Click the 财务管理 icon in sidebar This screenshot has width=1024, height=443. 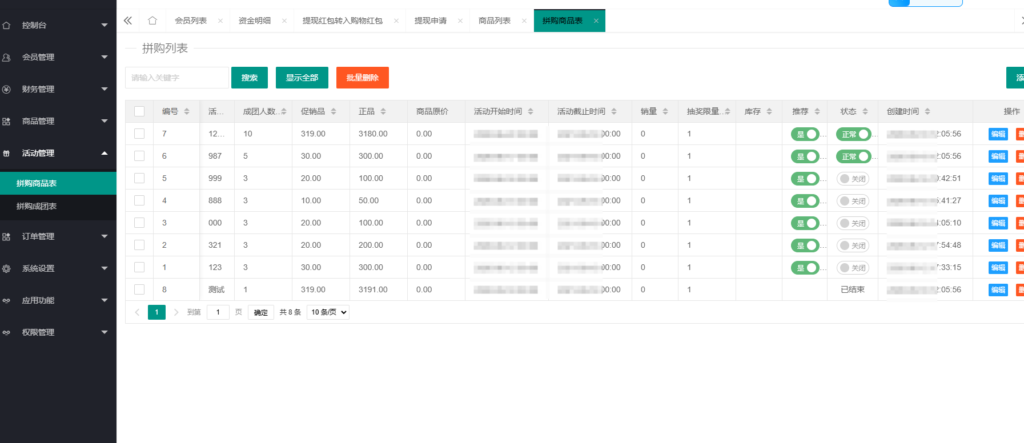point(7,90)
